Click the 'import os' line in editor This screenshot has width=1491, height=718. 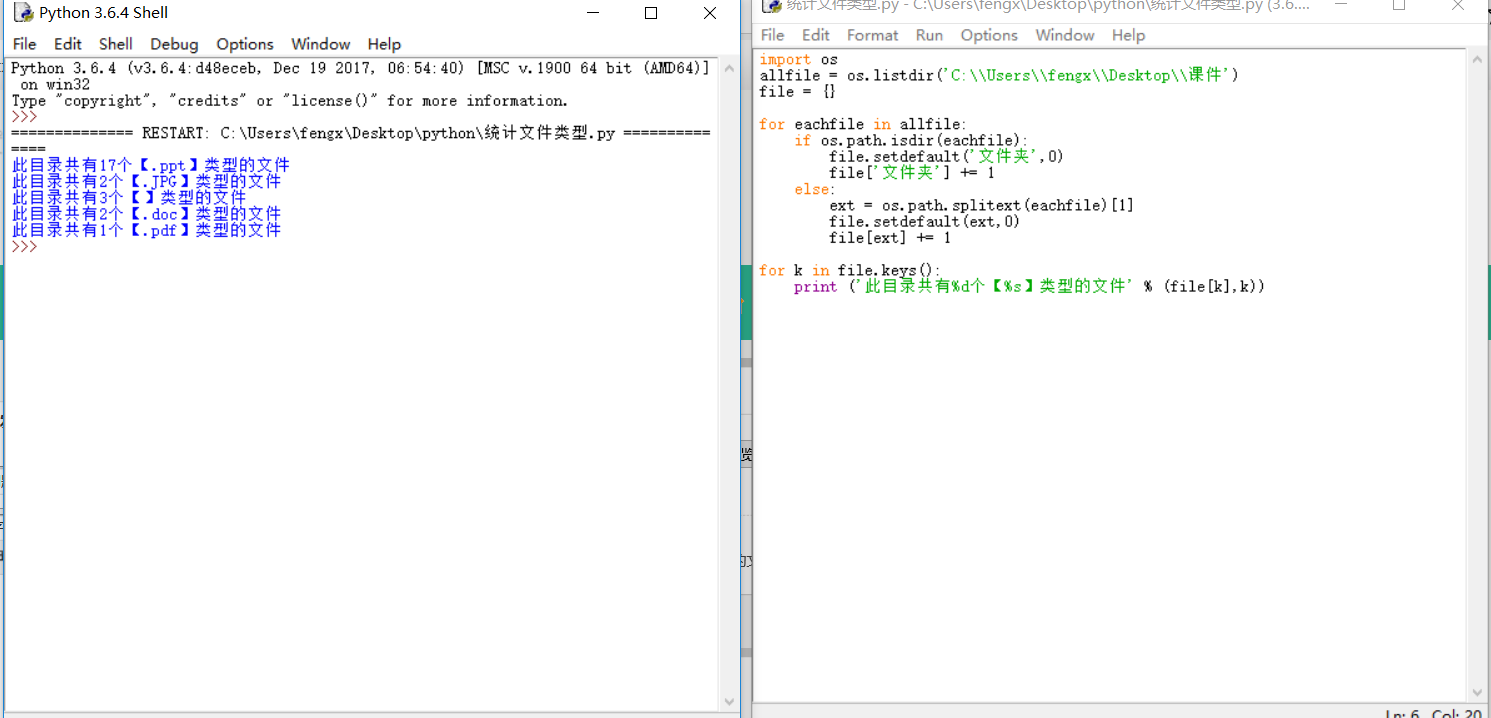(x=799, y=60)
